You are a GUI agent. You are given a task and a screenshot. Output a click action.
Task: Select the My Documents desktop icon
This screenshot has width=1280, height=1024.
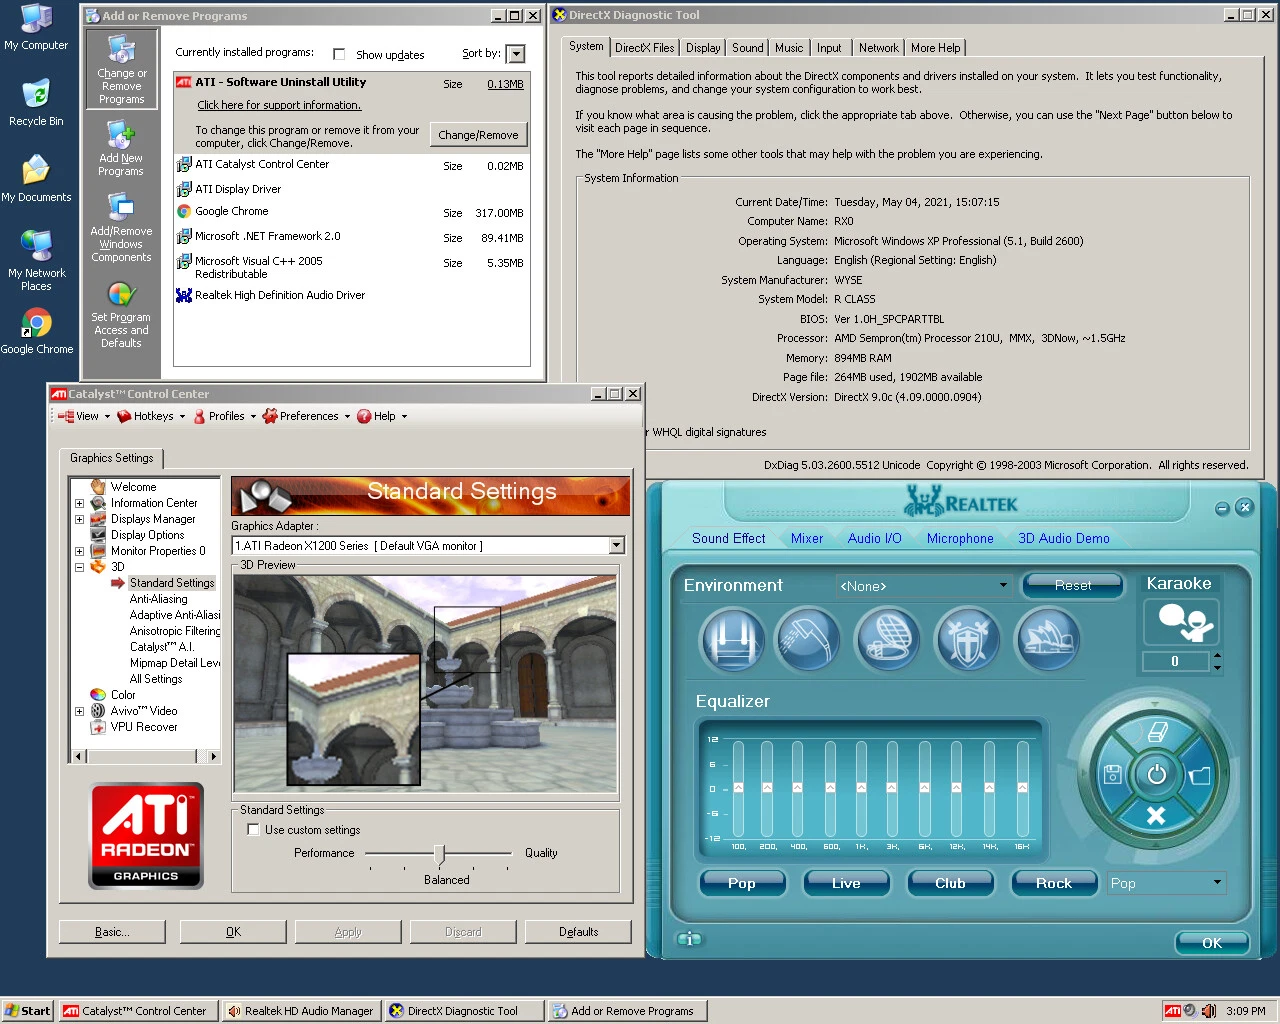pos(36,179)
